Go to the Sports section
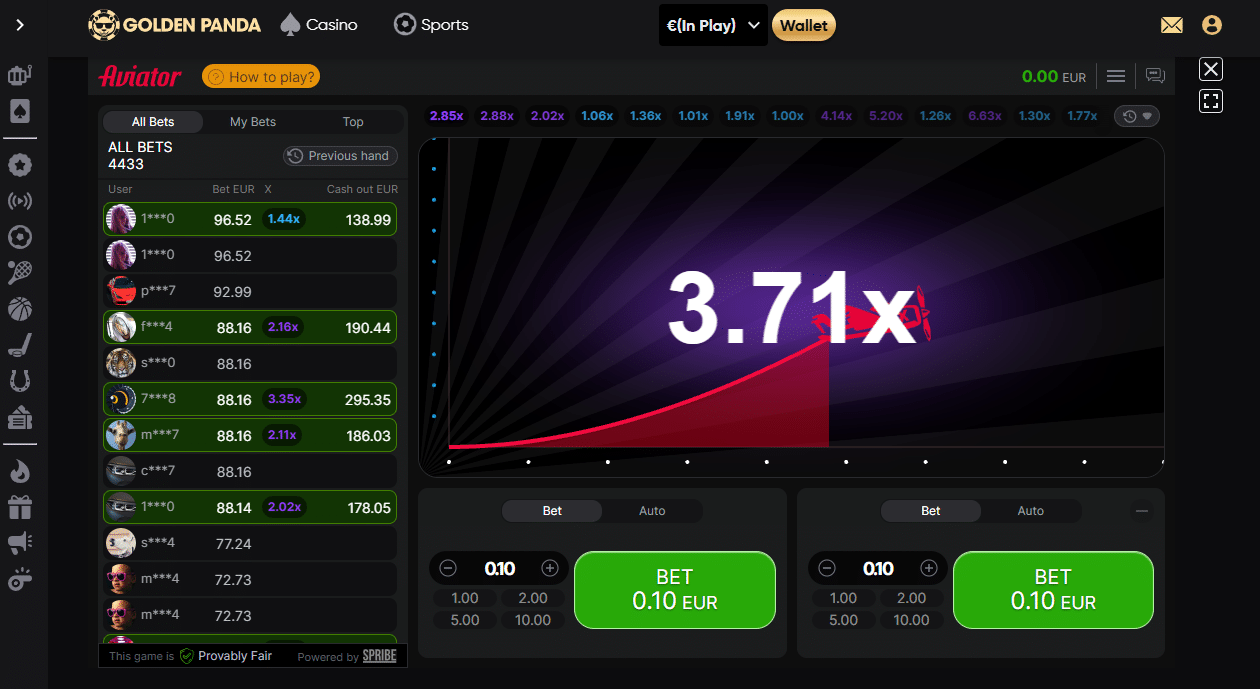This screenshot has width=1260, height=689. pos(431,24)
